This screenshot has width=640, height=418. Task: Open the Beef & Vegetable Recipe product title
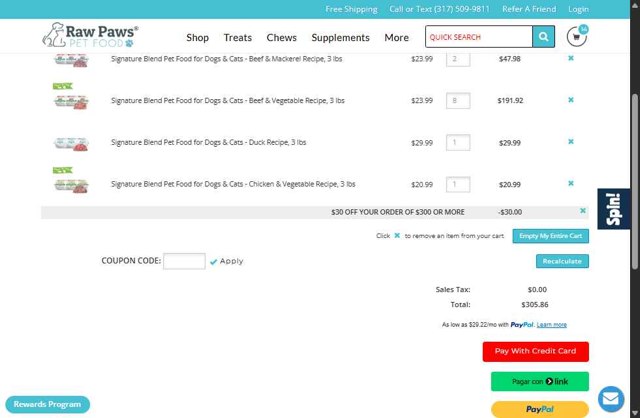tap(228, 100)
